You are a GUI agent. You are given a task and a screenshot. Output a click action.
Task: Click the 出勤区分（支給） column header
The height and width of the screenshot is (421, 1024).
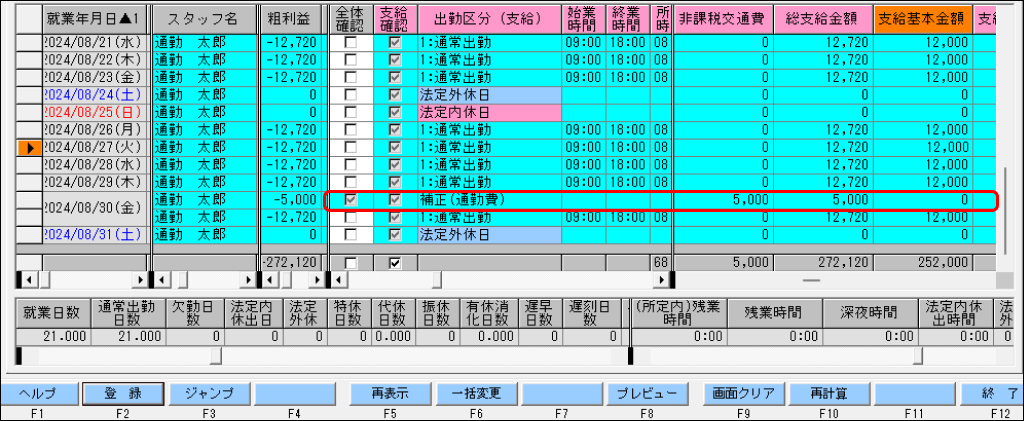490,19
